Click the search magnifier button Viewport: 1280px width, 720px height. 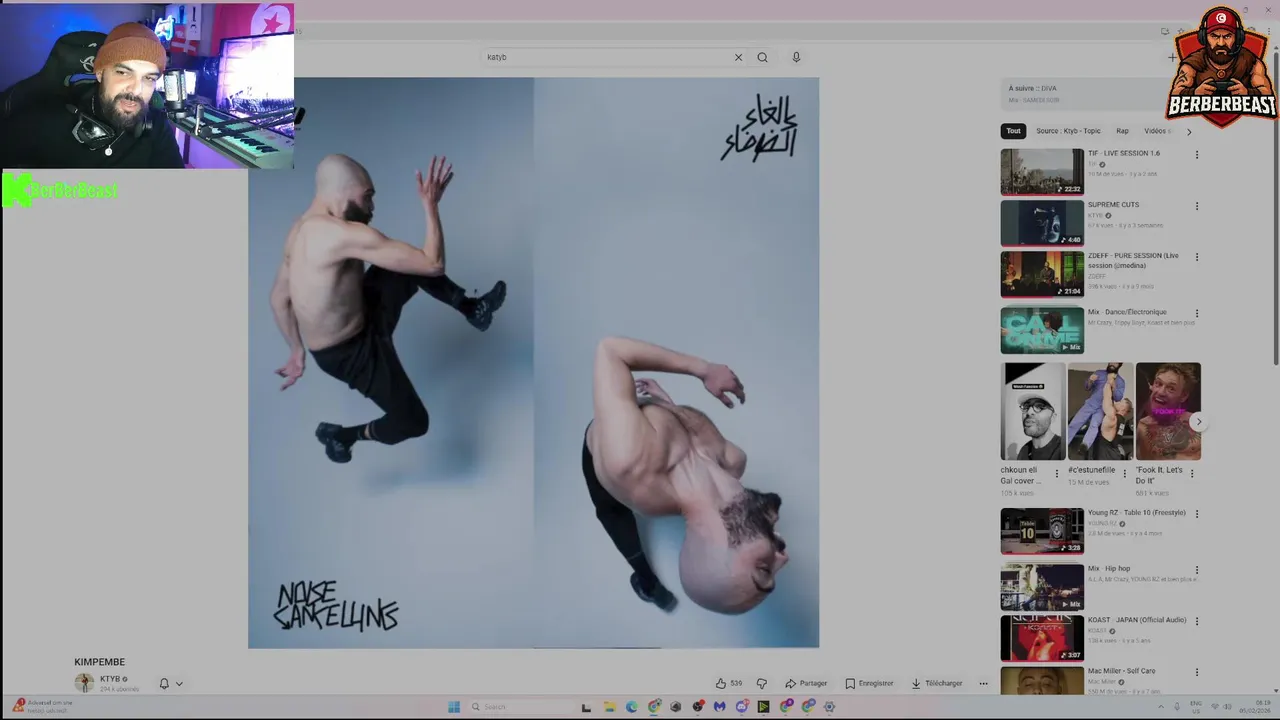[762, 57]
